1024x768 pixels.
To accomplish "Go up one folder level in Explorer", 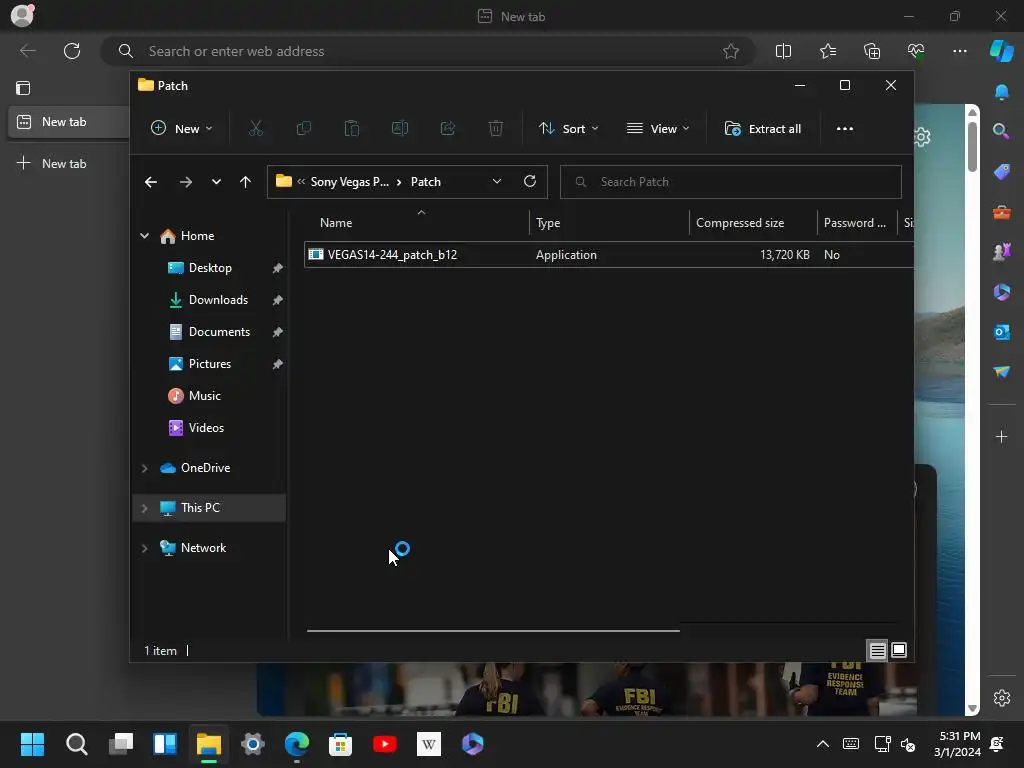I will pyautogui.click(x=245, y=182).
